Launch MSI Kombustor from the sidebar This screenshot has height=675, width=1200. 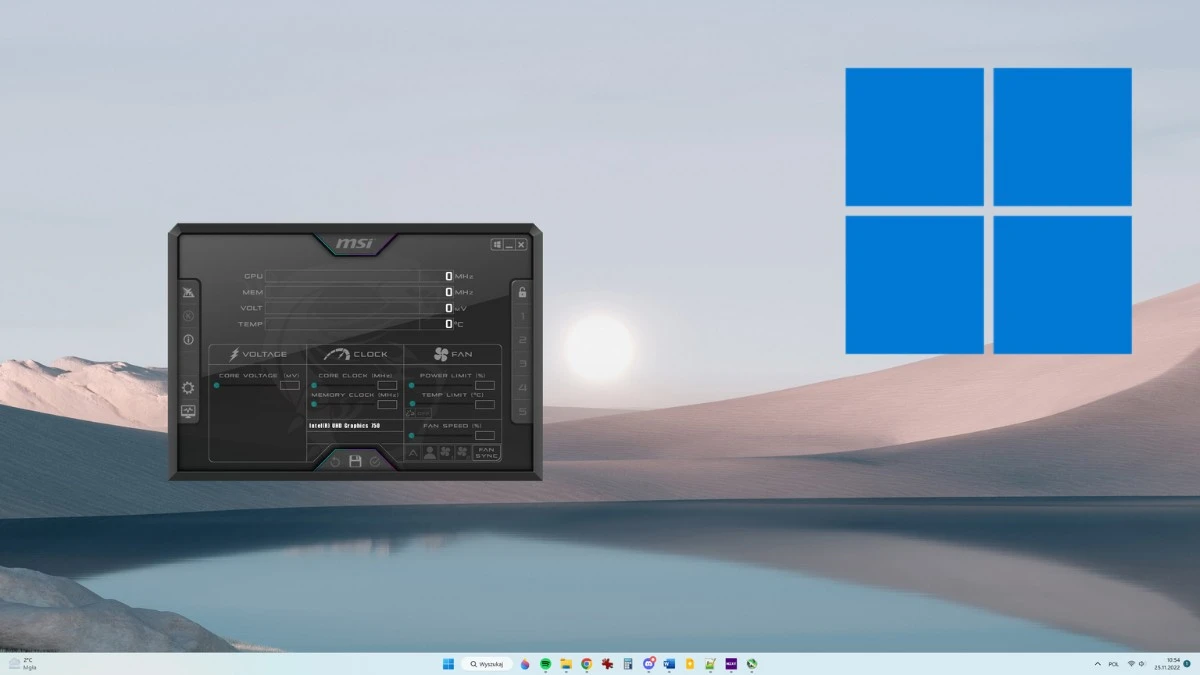click(x=190, y=291)
